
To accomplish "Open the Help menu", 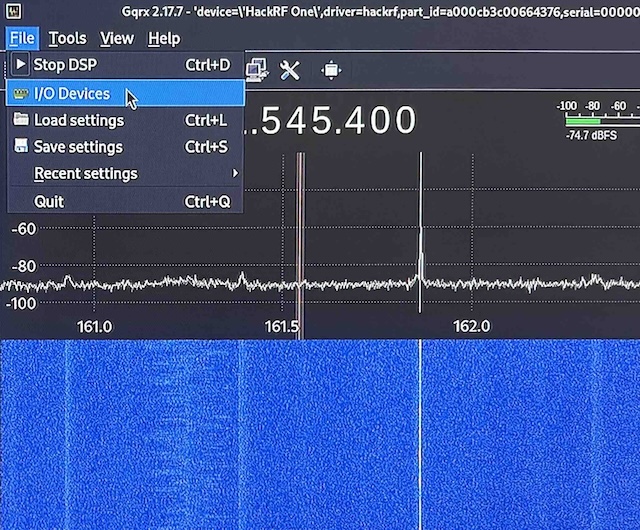I will pos(164,38).
